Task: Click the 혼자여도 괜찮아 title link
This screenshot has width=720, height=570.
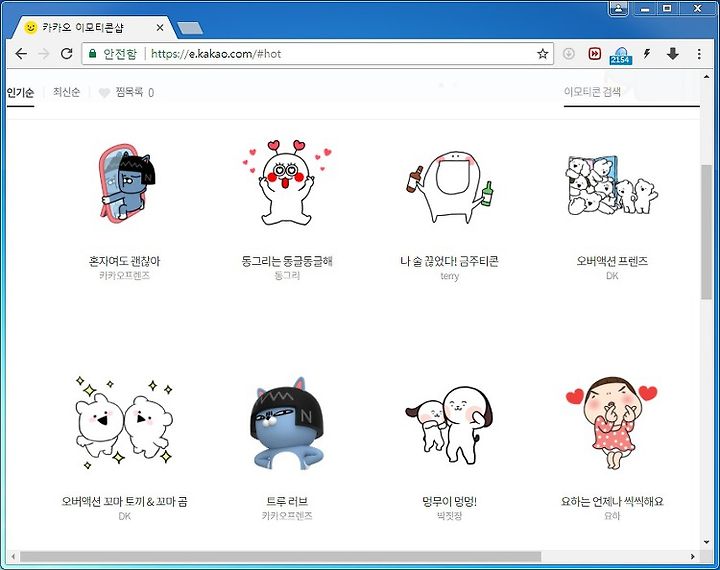Action: pos(124,261)
